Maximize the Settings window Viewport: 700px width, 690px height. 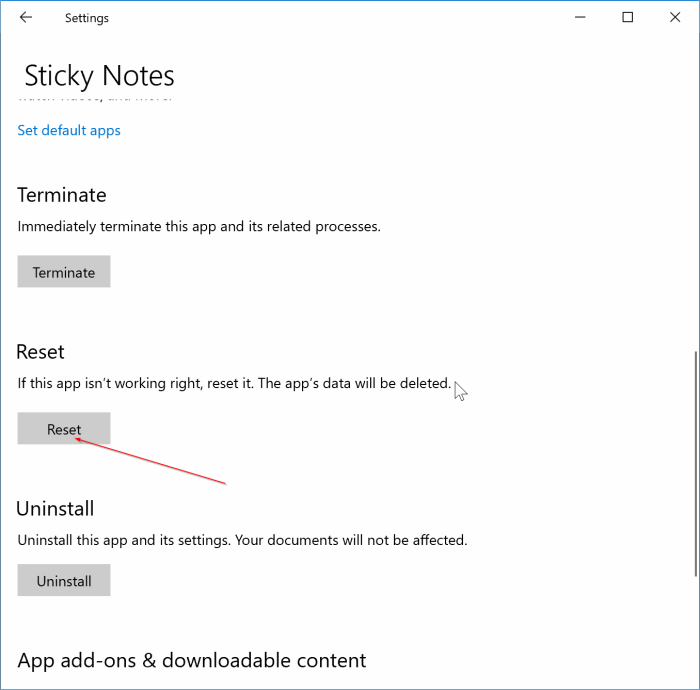628,17
